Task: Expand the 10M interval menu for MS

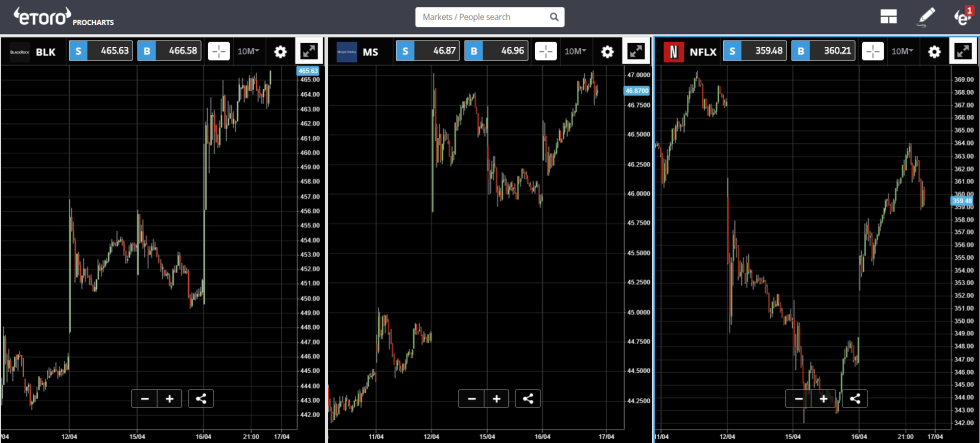Action: click(575, 52)
